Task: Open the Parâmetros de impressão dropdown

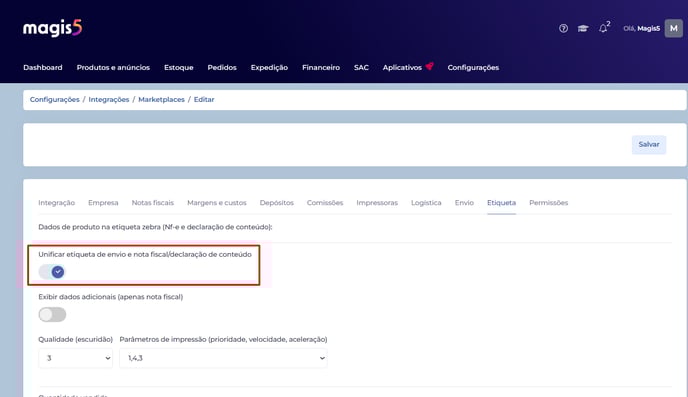Action: (x=223, y=358)
